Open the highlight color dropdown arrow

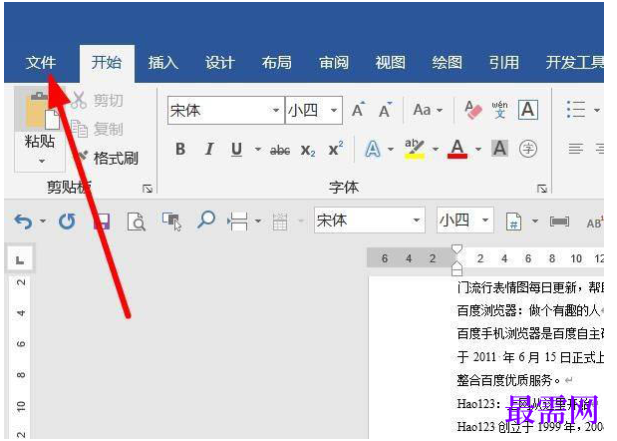coord(436,149)
